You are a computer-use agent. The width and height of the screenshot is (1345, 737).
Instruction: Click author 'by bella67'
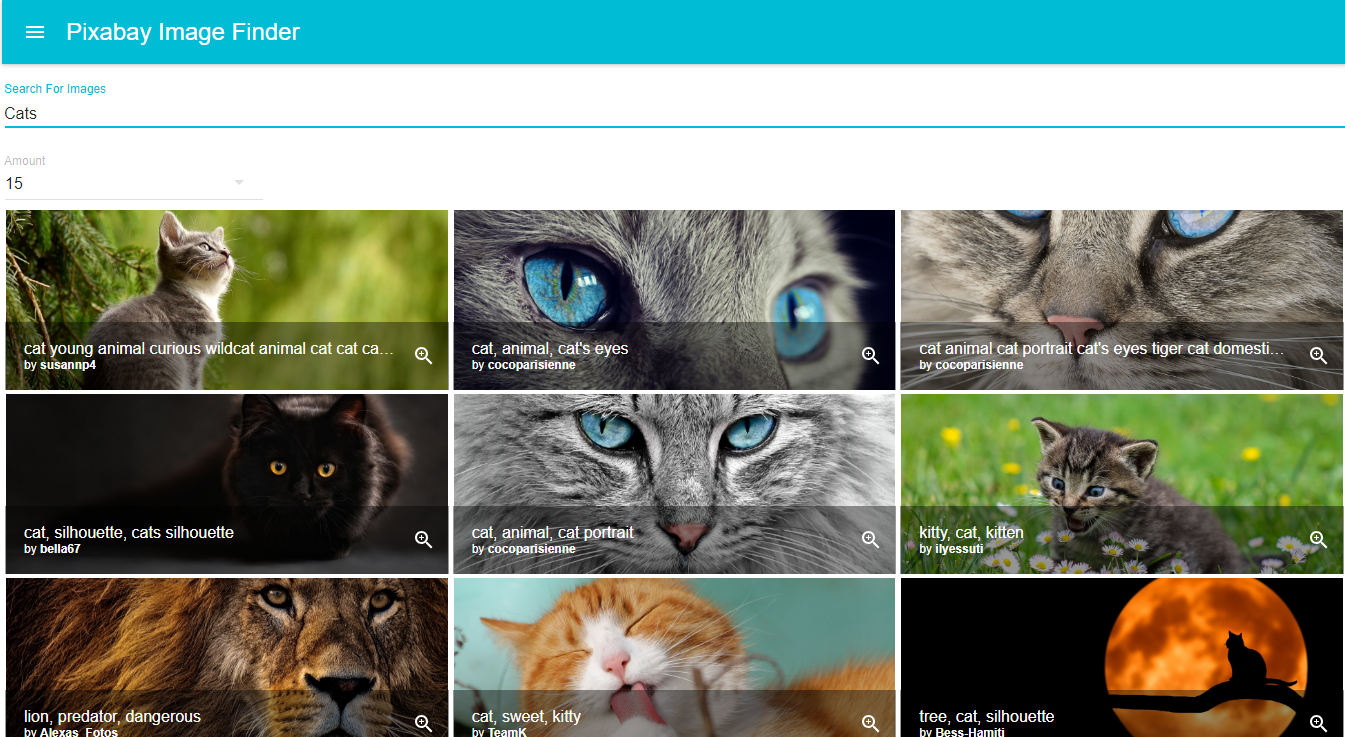(x=52, y=549)
